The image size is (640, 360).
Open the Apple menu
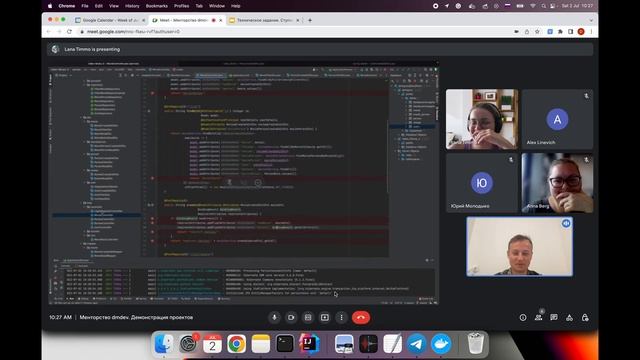coord(50,6)
